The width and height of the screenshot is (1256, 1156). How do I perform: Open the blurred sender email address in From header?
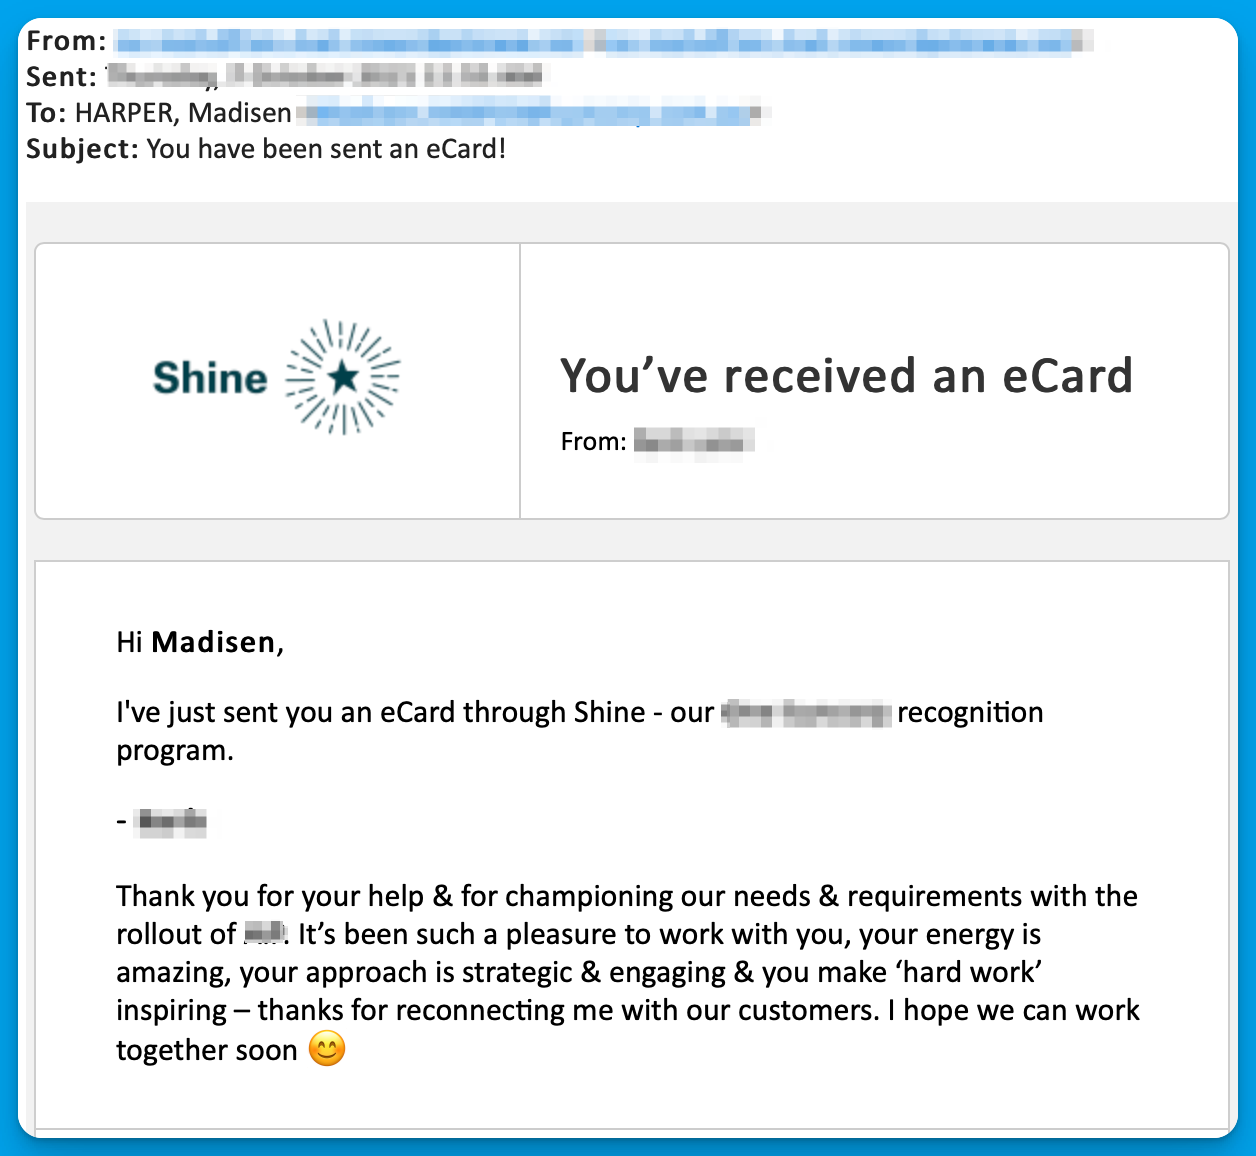pos(602,41)
